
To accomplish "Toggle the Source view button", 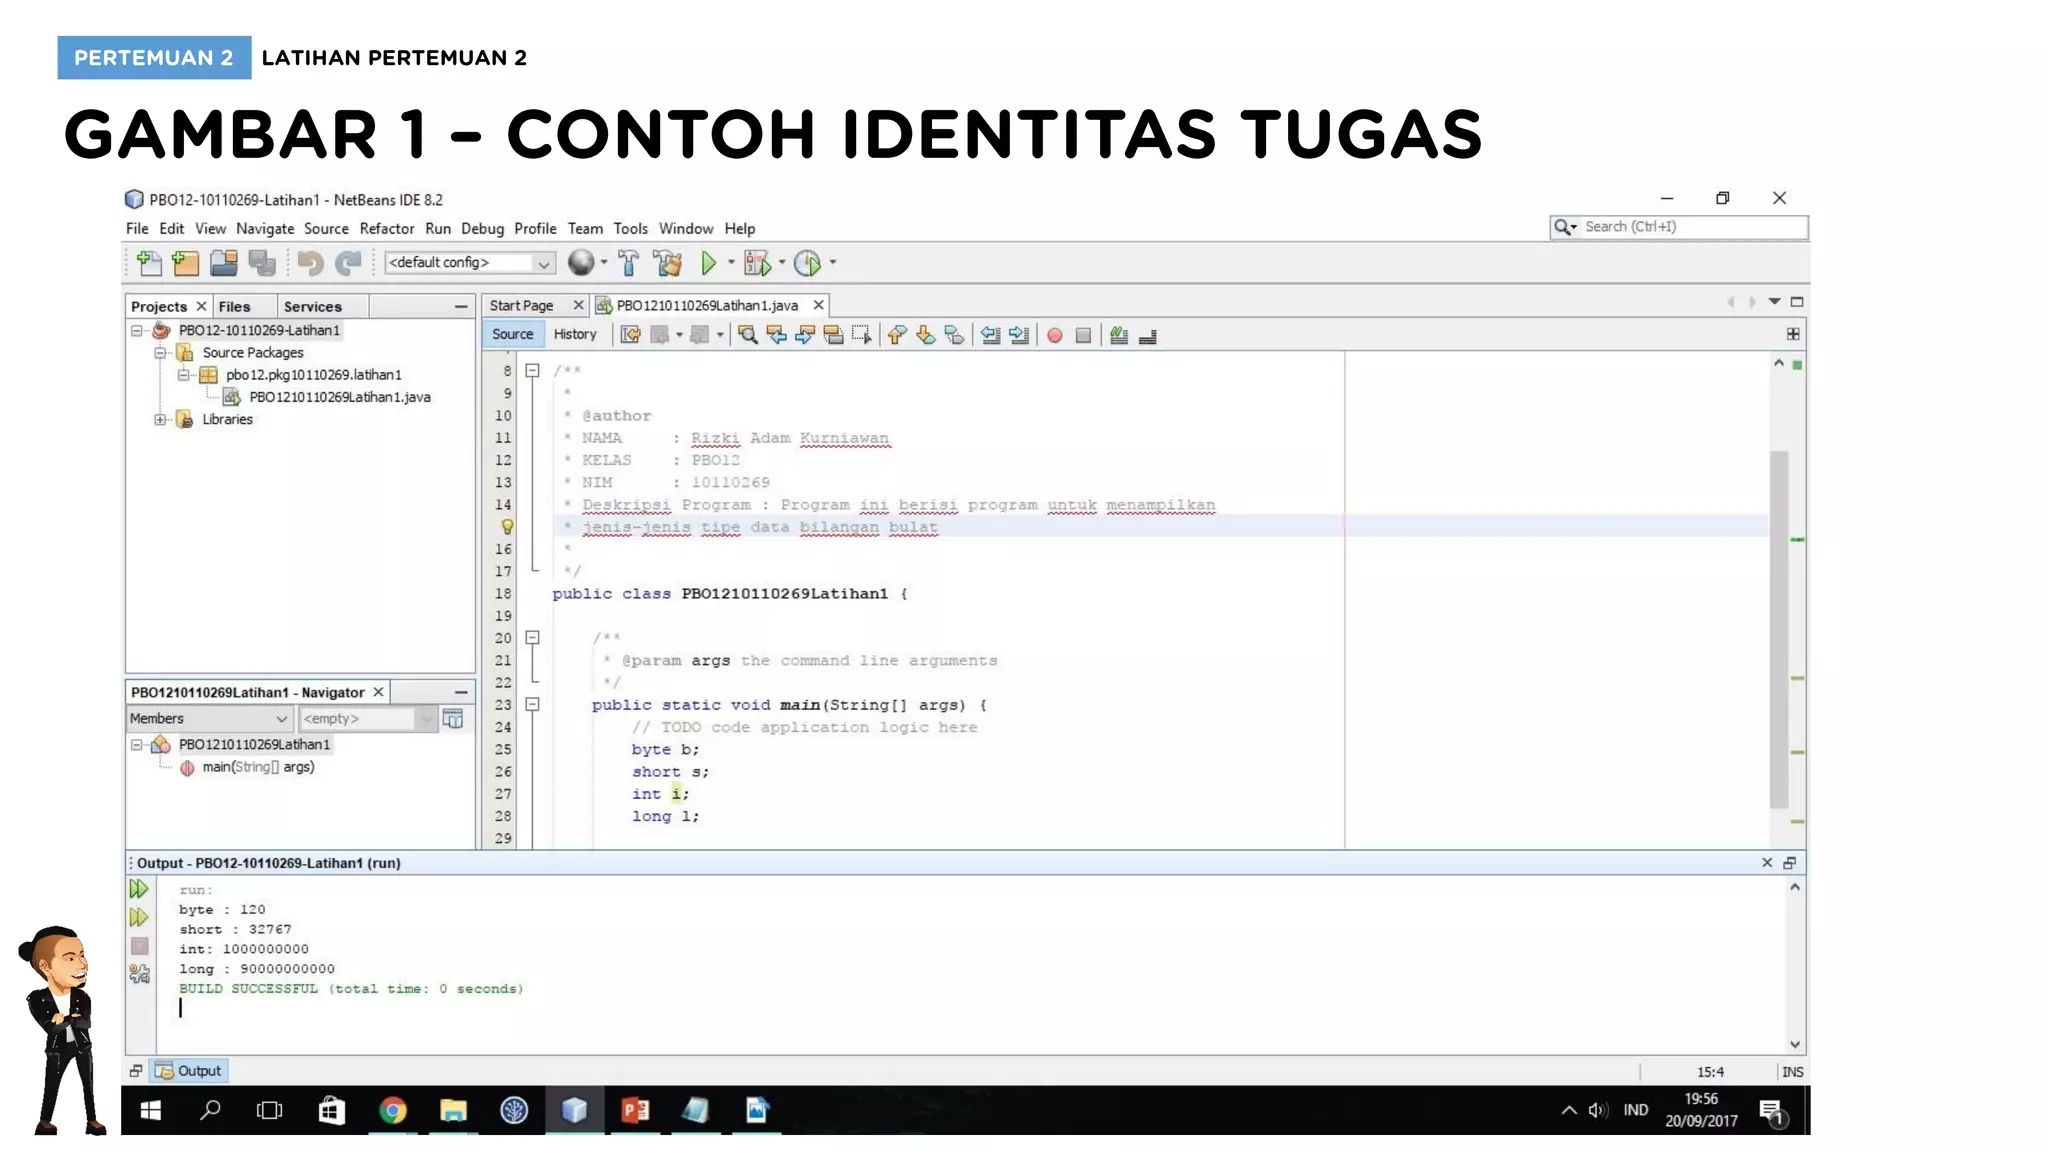I will pyautogui.click(x=512, y=334).
